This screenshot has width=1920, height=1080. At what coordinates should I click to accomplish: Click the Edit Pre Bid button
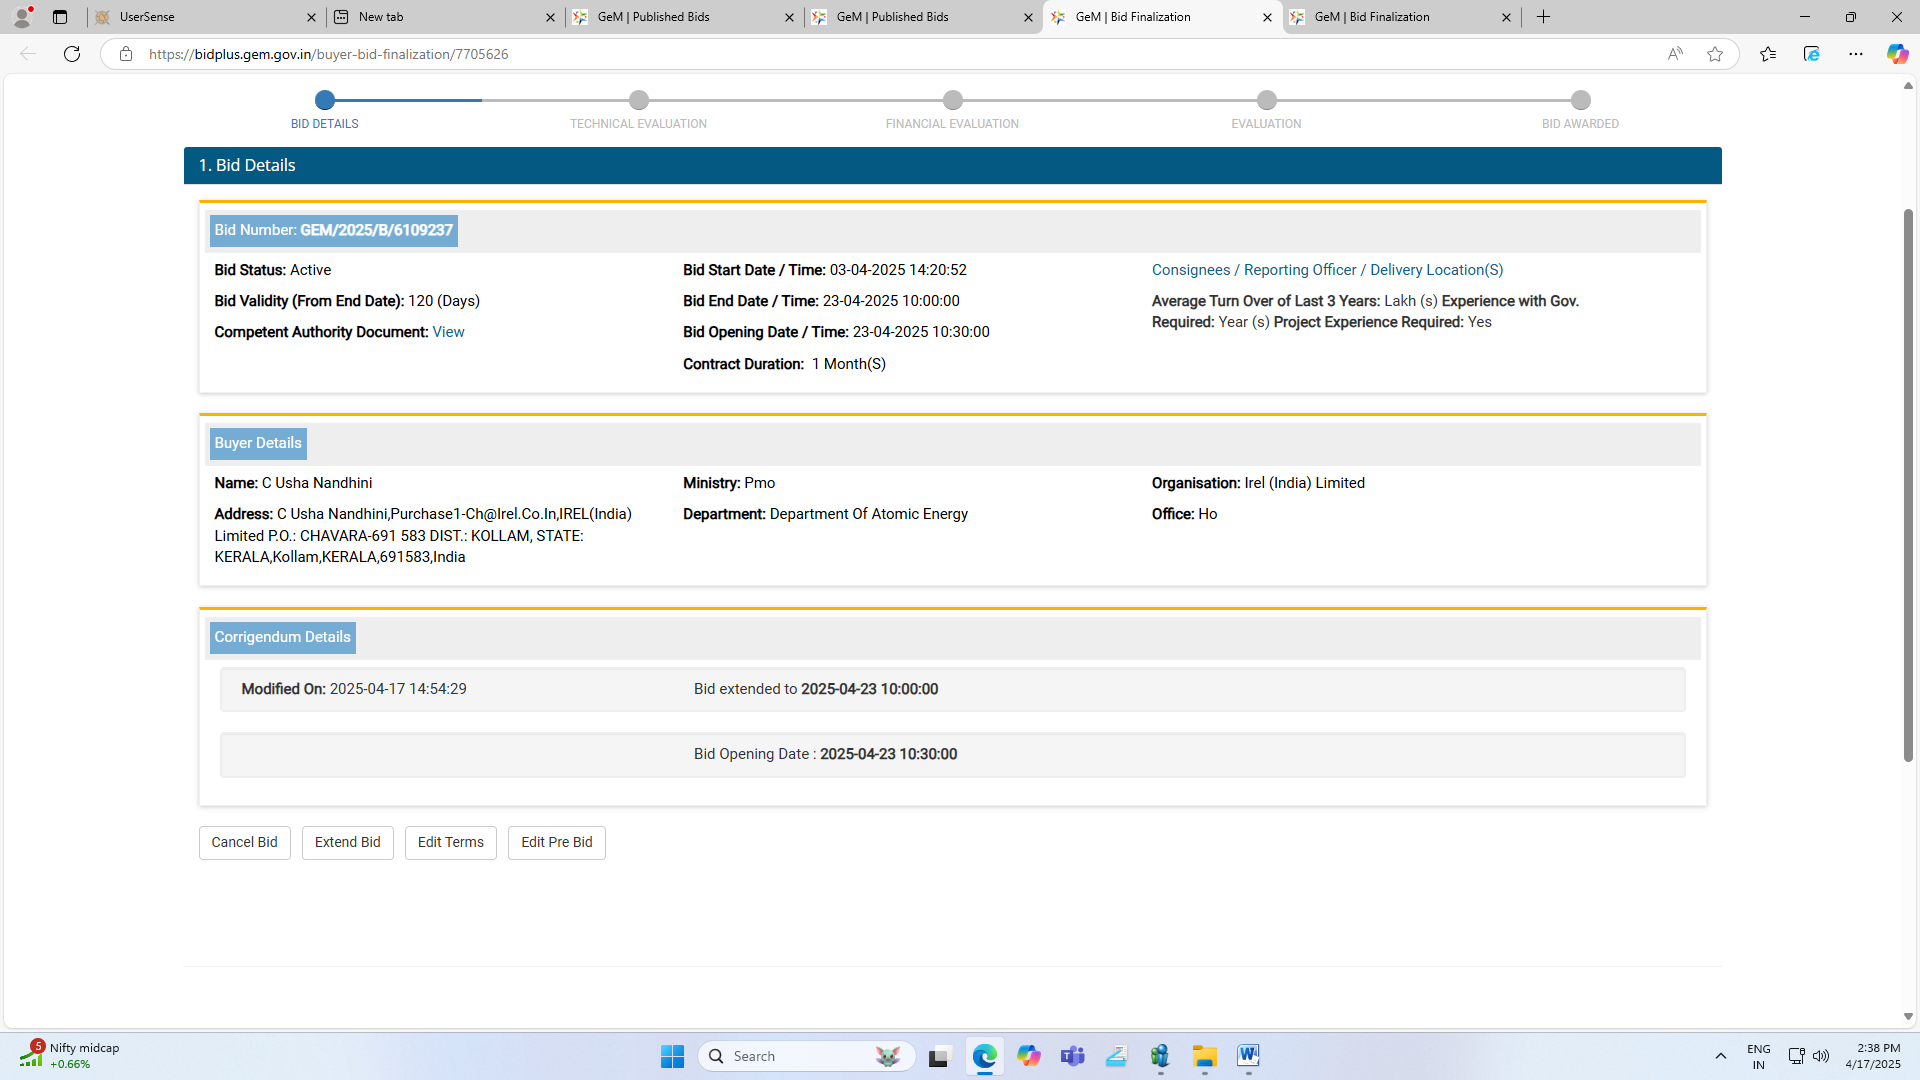pos(556,842)
